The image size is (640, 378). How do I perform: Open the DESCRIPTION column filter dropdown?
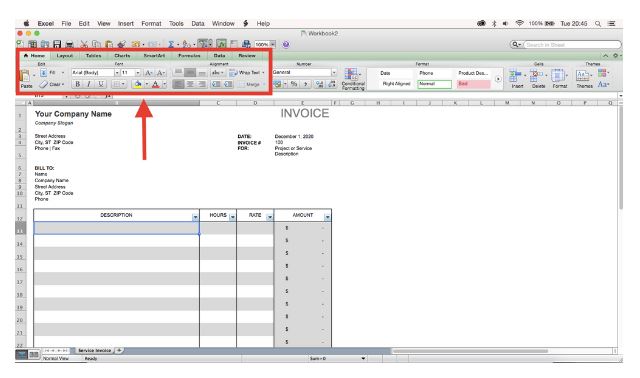(195, 217)
